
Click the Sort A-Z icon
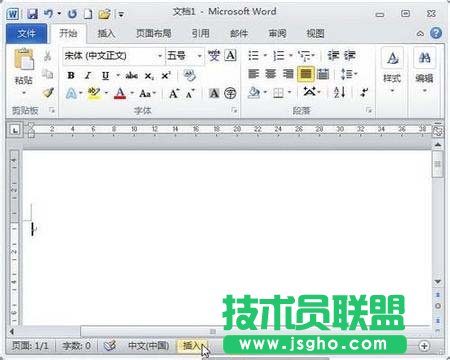pos(339,92)
